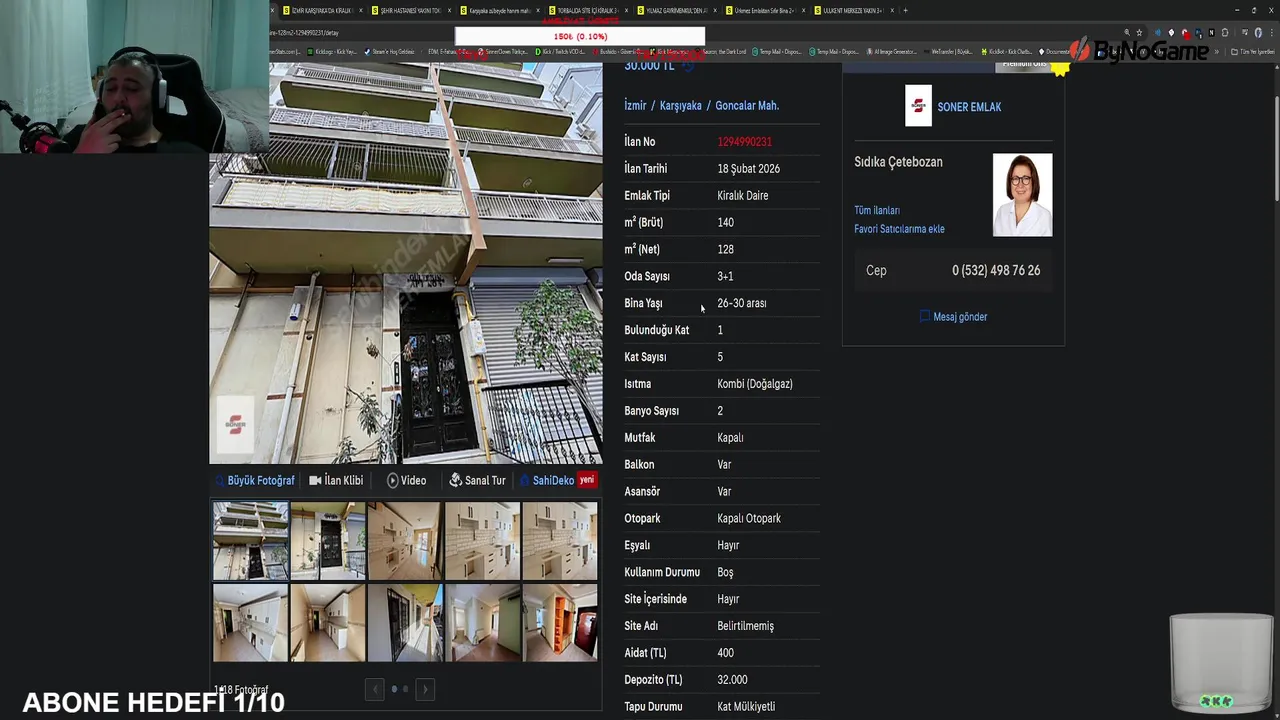Select the building exterior first thumbnail

click(x=250, y=541)
